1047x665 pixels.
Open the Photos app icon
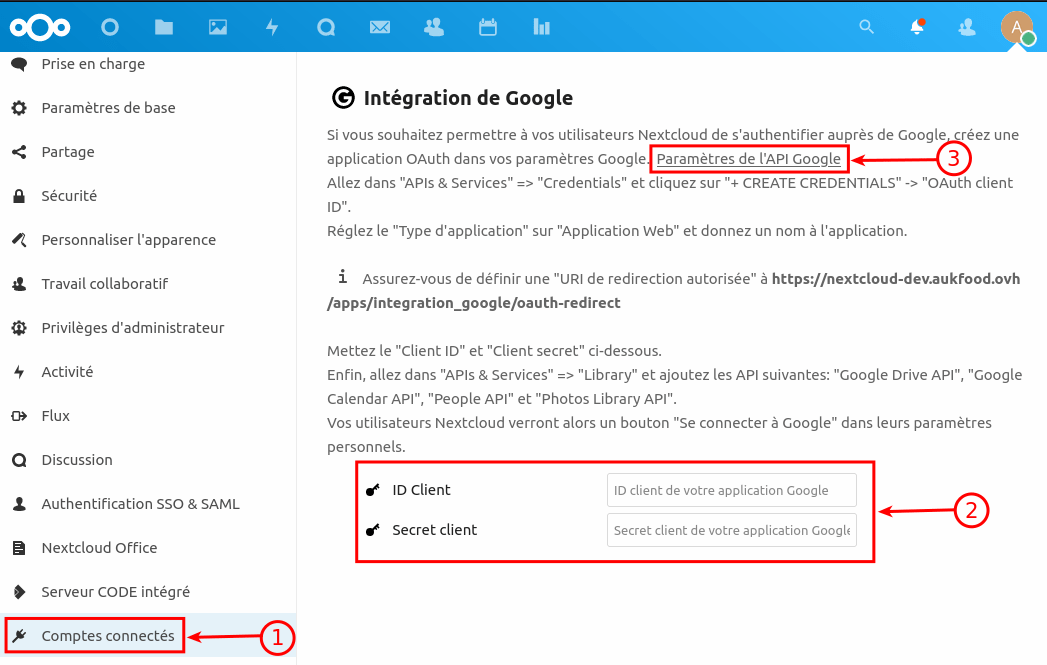click(218, 27)
